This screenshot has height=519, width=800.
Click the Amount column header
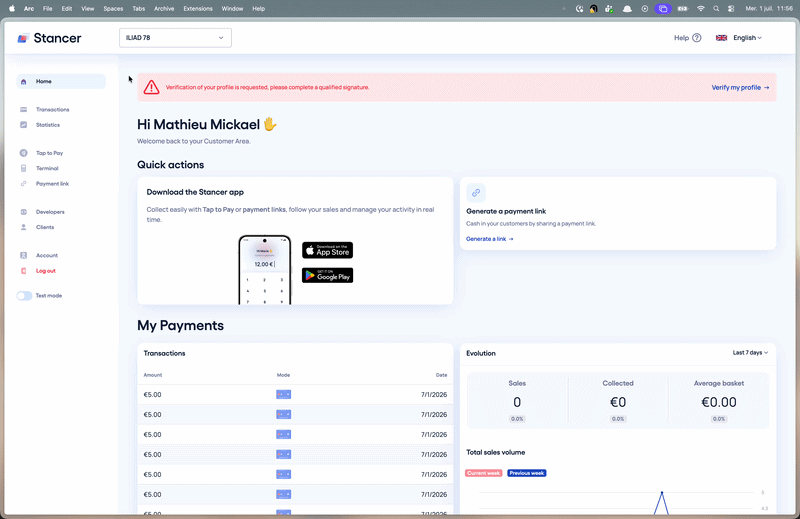tap(153, 375)
